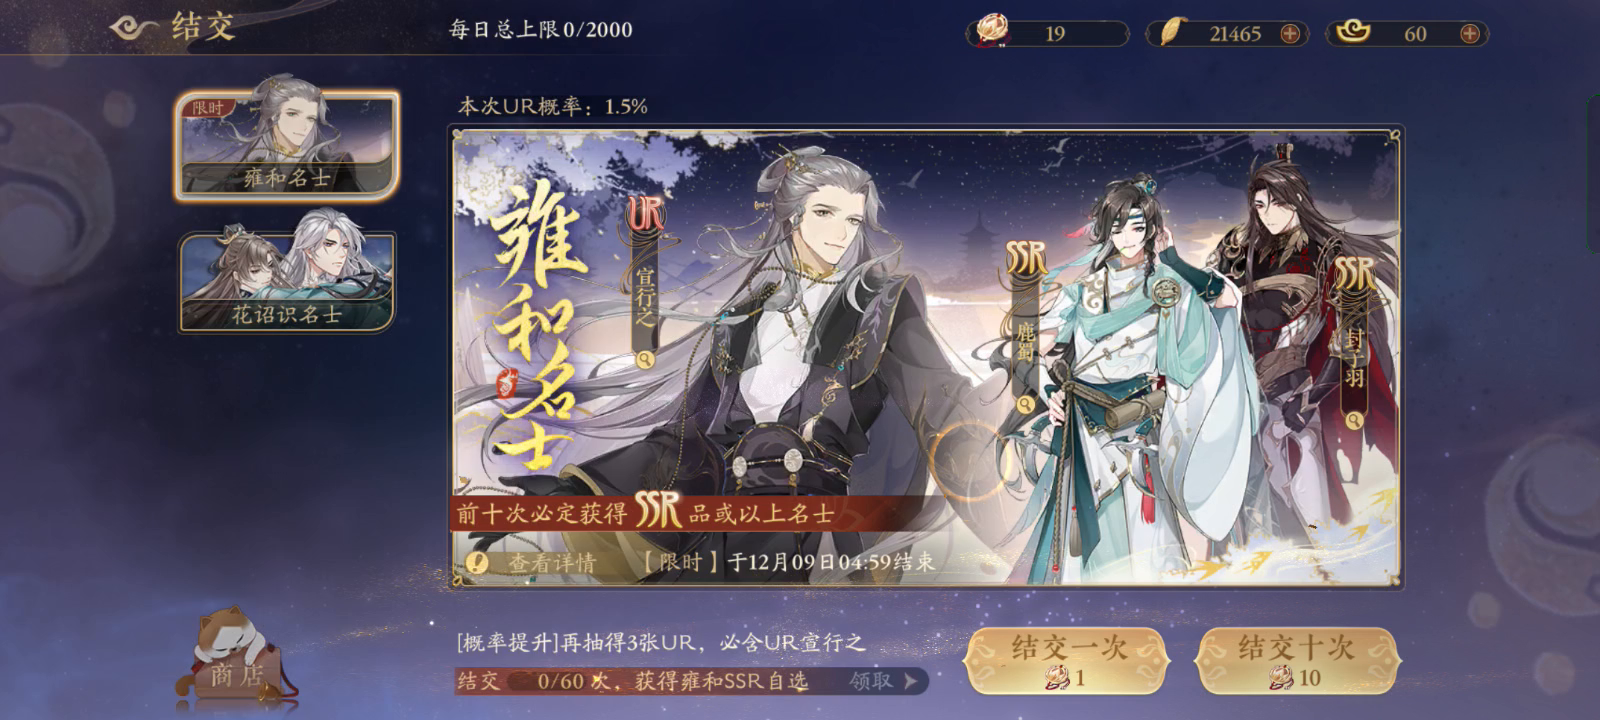Open the exclamation info icon by 查看详情
1600x720 pixels.
pyautogui.click(x=477, y=562)
